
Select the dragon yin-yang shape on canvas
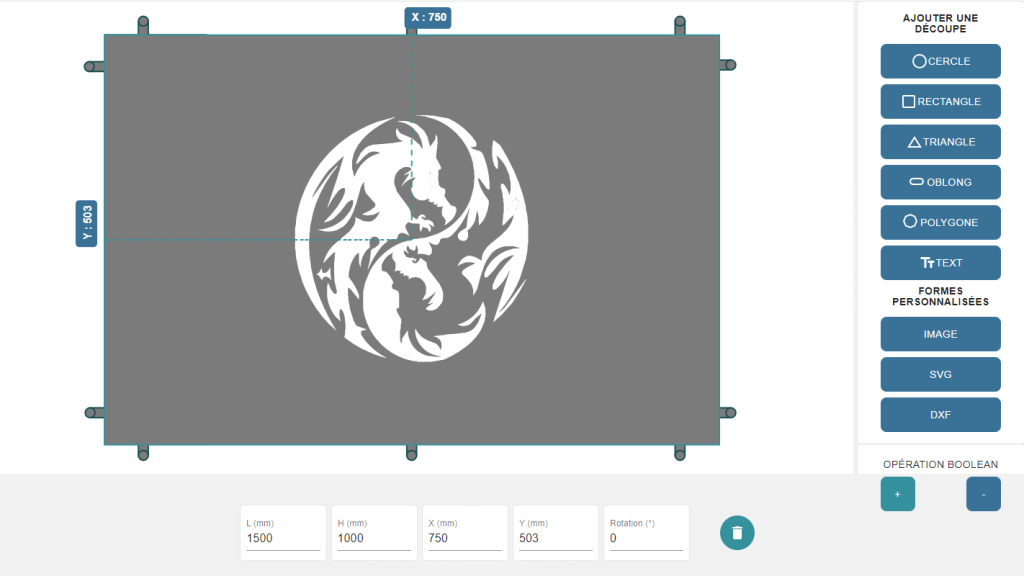pos(411,238)
